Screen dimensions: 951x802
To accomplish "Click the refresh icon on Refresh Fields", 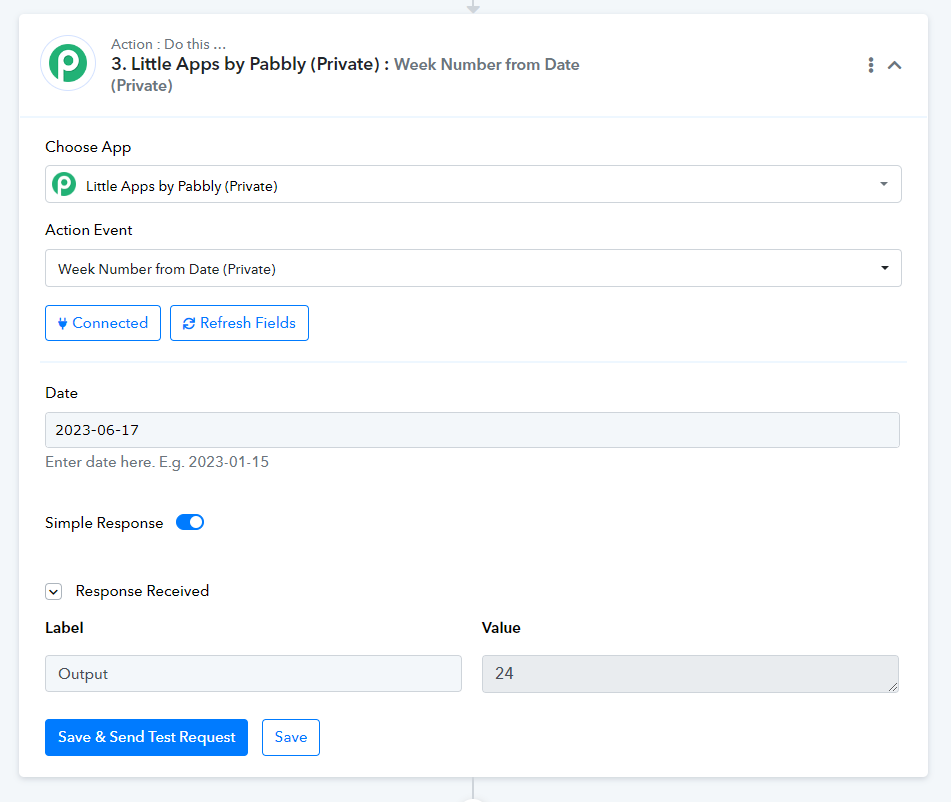I will pos(189,323).
